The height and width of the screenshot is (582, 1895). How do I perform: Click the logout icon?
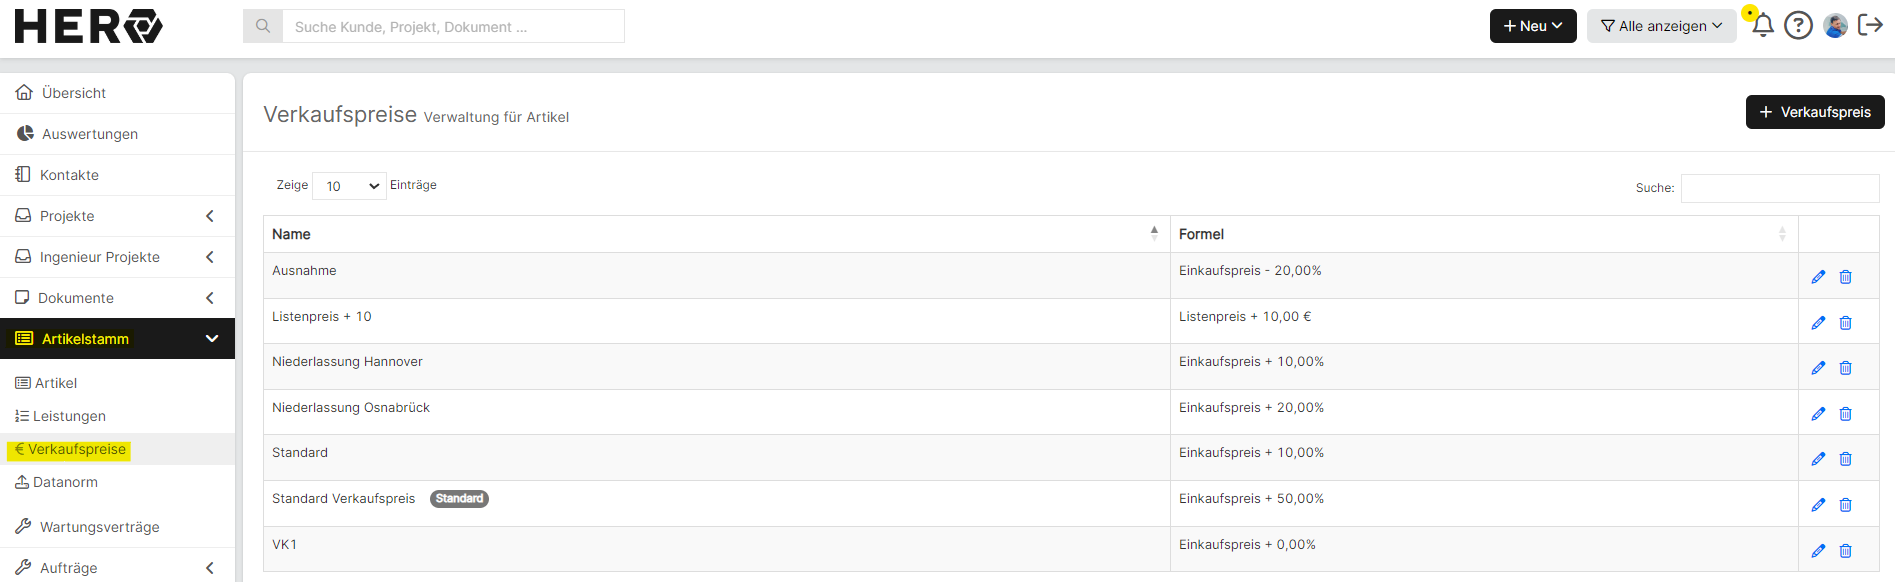point(1870,25)
